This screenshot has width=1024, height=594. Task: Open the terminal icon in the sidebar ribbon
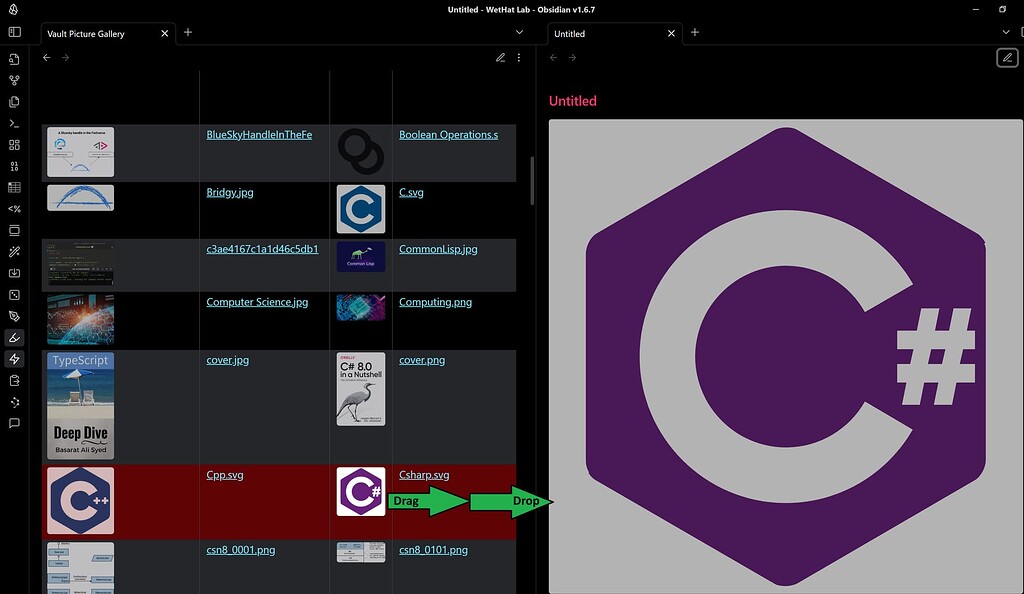13,123
